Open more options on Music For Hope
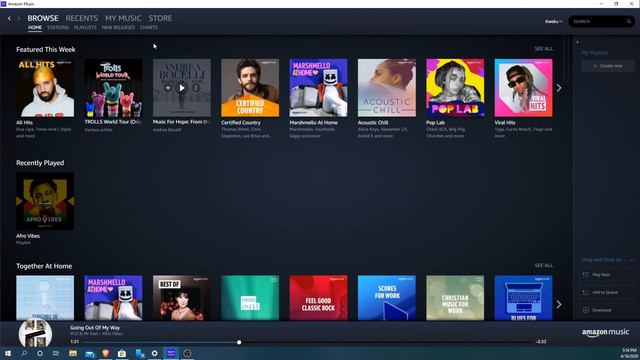 click(196, 88)
